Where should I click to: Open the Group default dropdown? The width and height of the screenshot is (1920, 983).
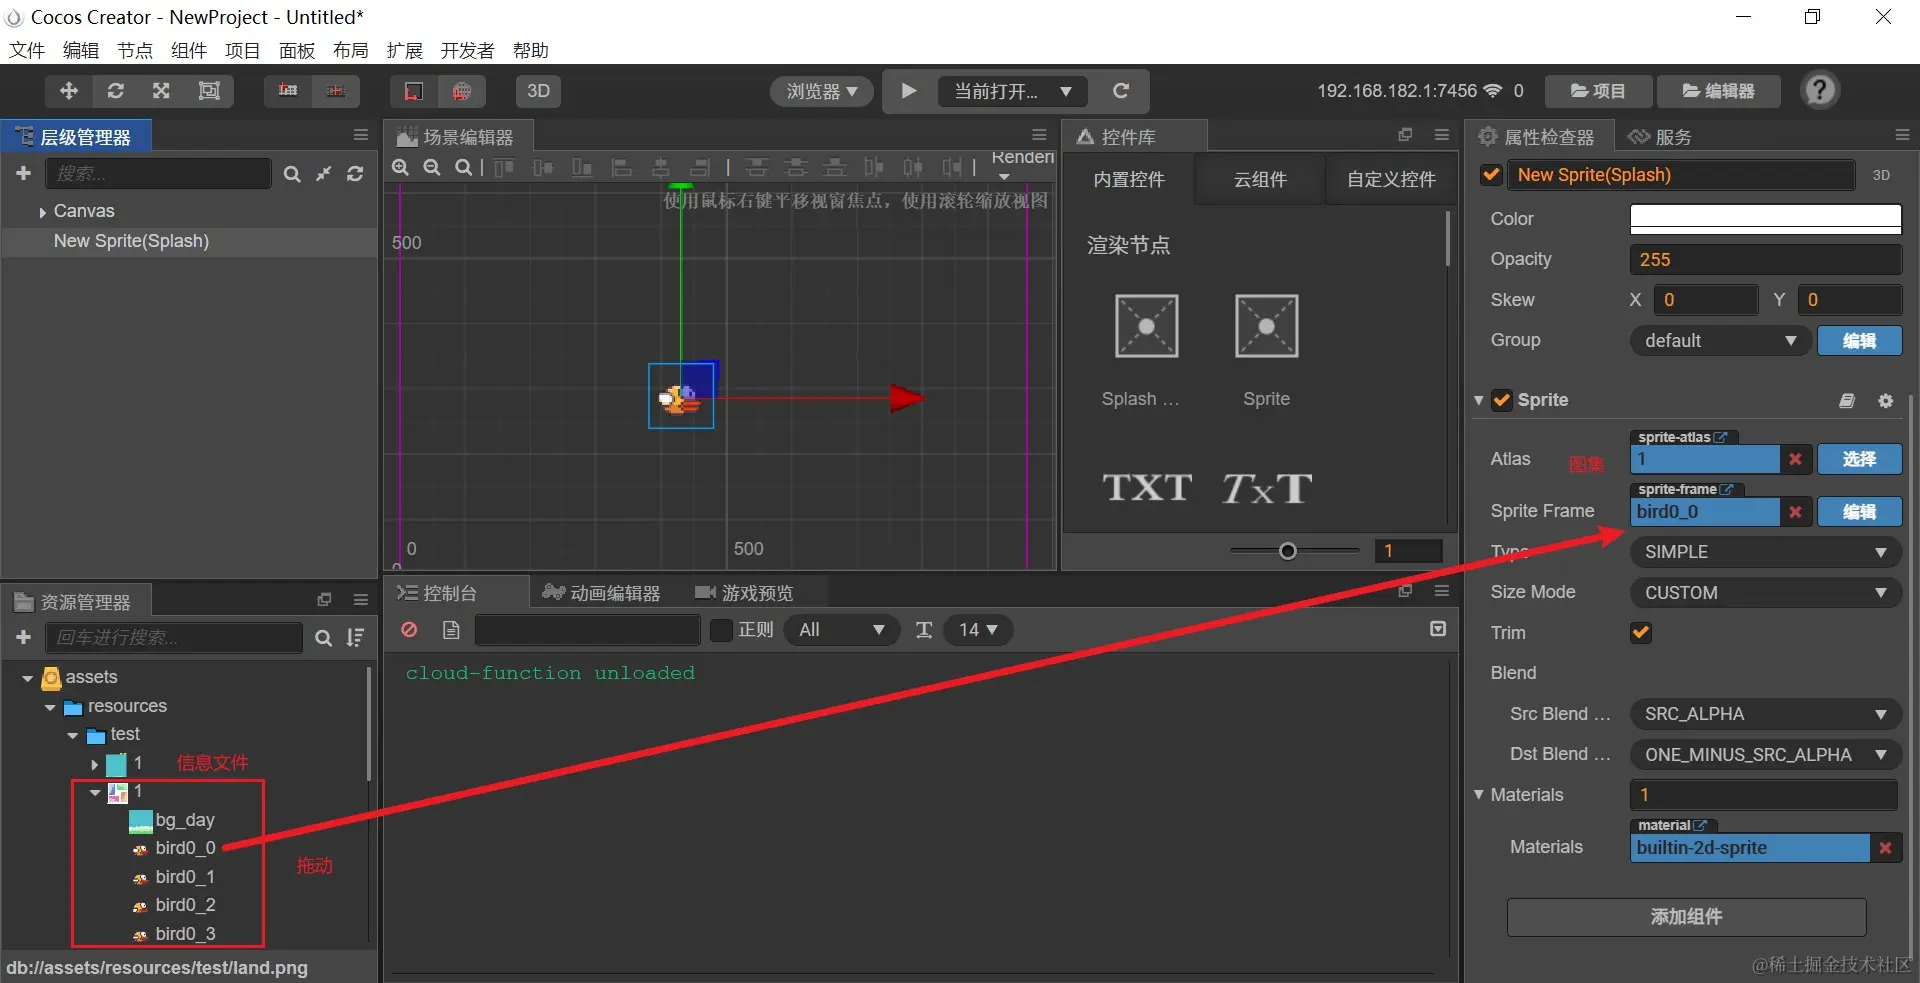(1720, 341)
